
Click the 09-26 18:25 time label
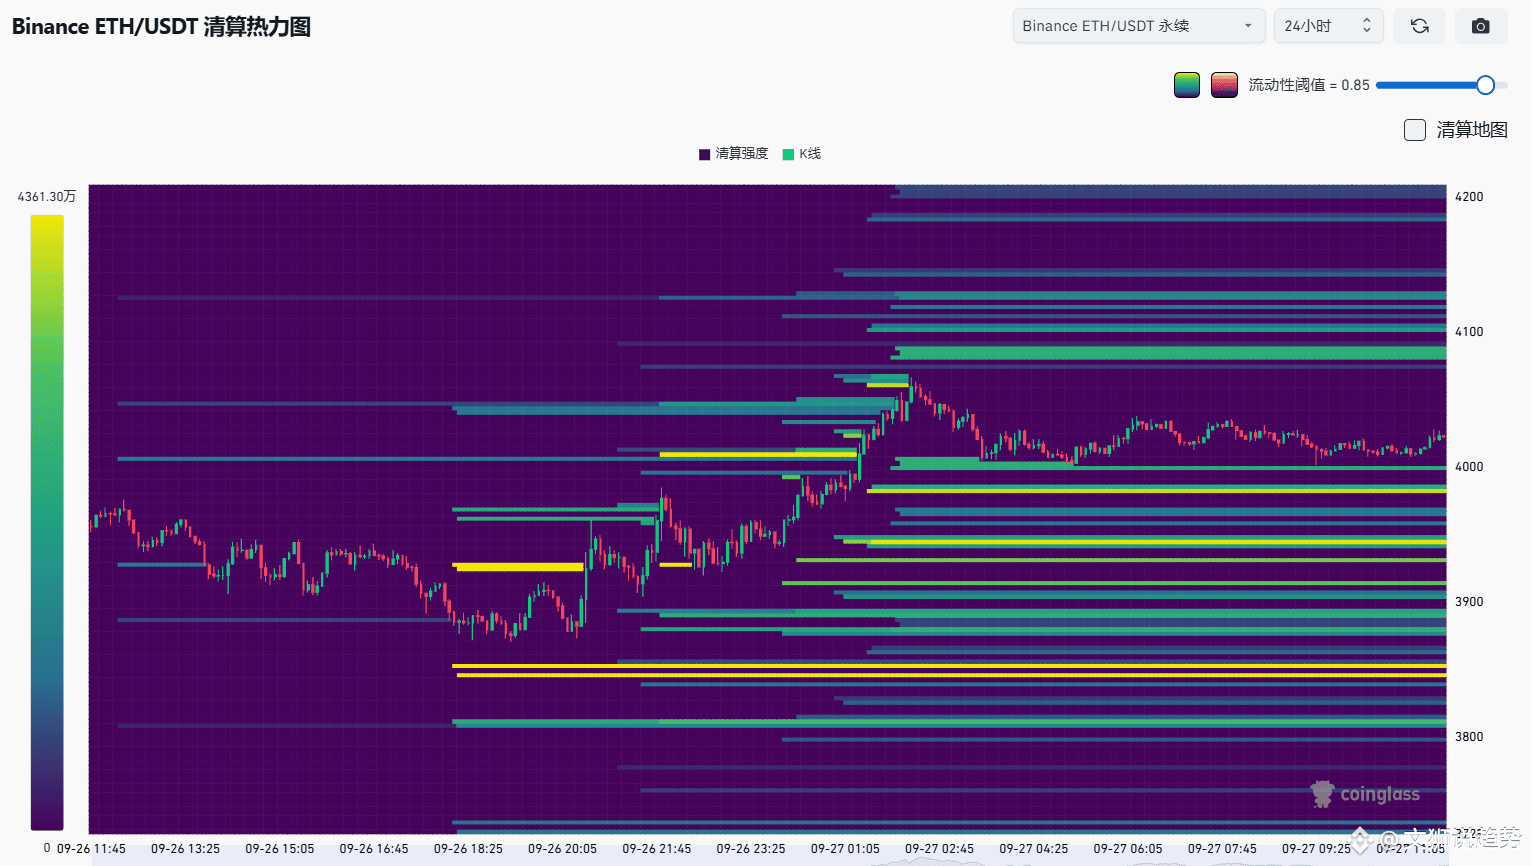click(468, 849)
